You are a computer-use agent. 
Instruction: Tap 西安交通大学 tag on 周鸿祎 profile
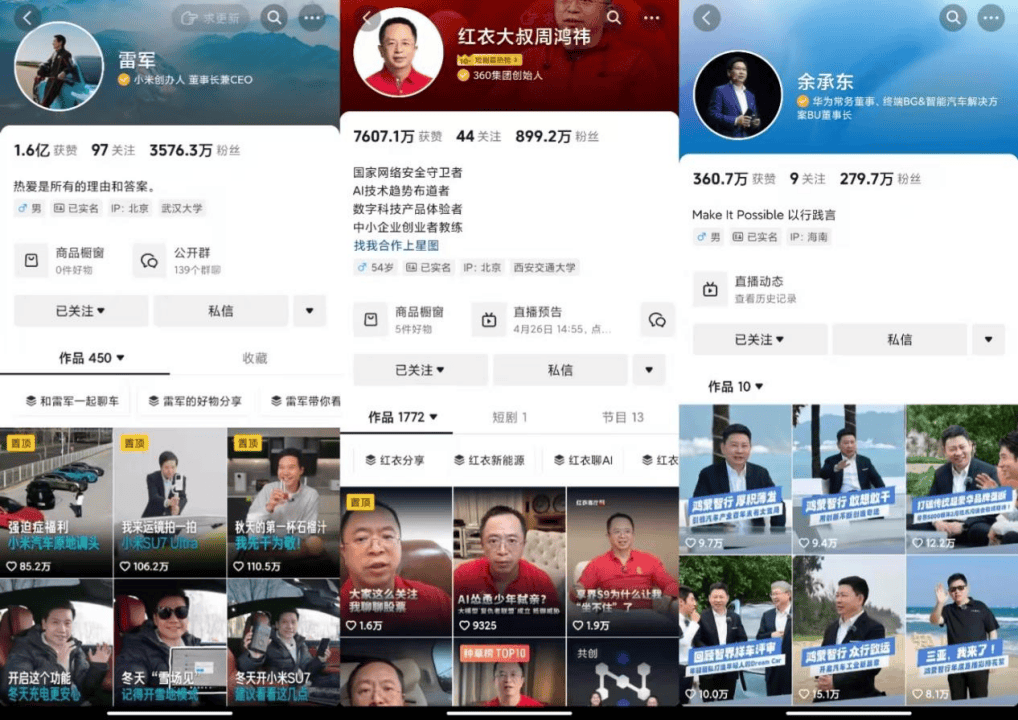coord(544,267)
